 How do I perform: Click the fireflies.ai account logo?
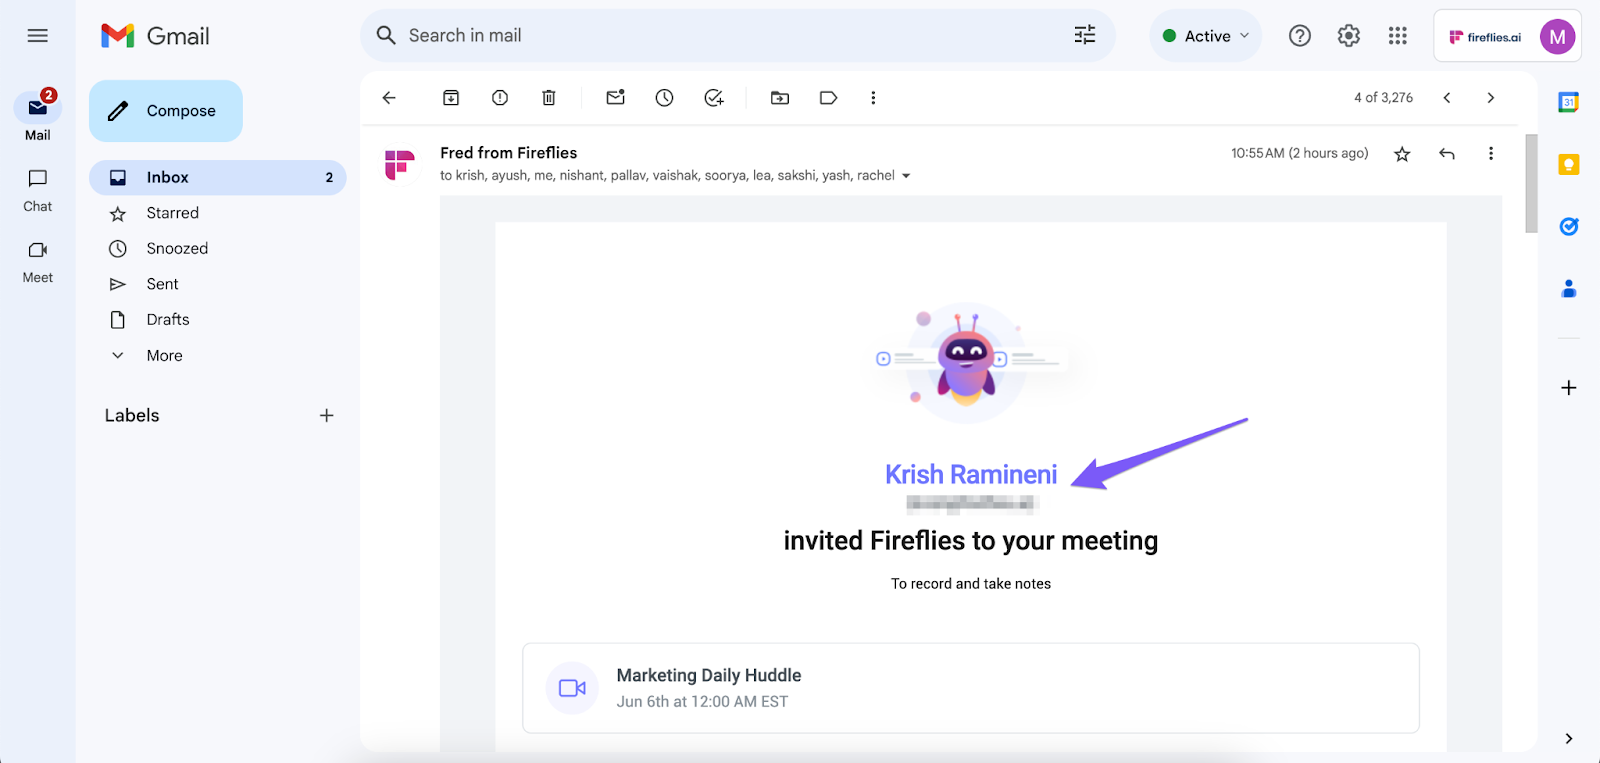point(1485,37)
